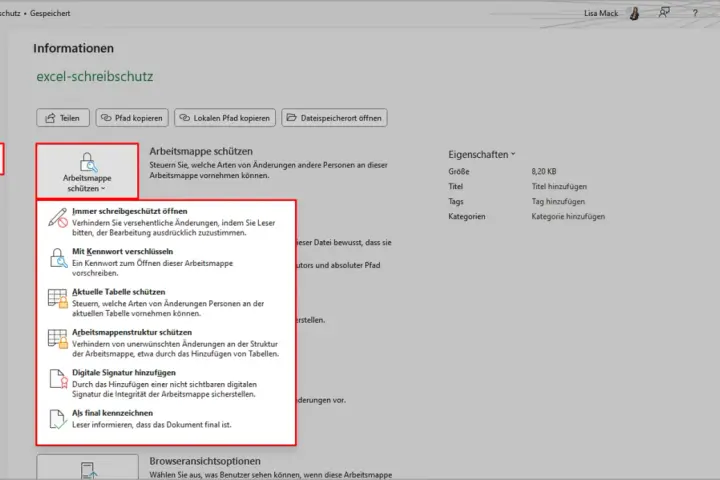Click the Größe property label
This screenshot has width=720, height=480.
pos(459,171)
